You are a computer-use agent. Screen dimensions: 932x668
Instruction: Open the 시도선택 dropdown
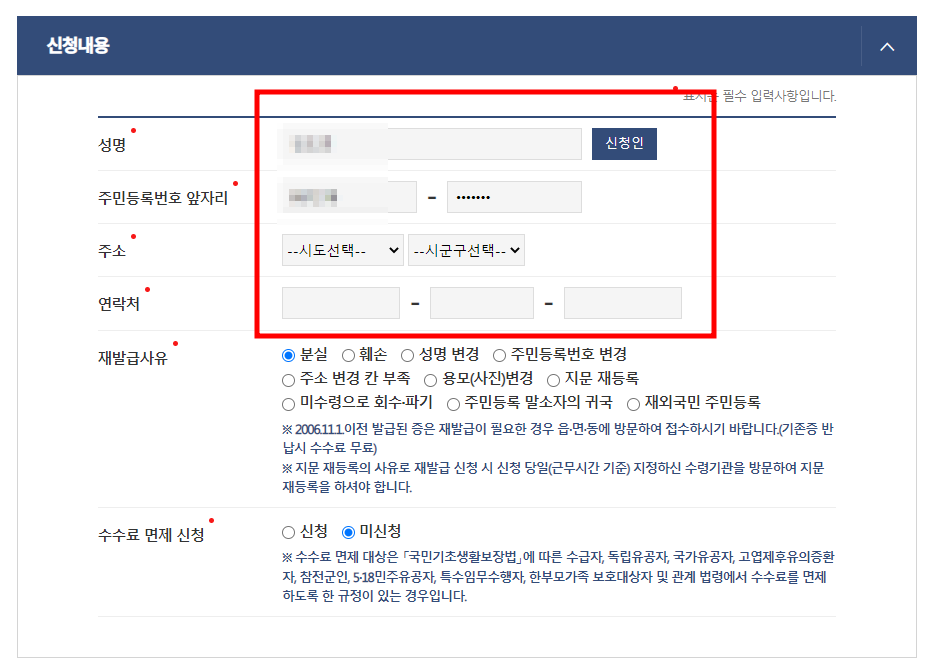[x=343, y=250]
